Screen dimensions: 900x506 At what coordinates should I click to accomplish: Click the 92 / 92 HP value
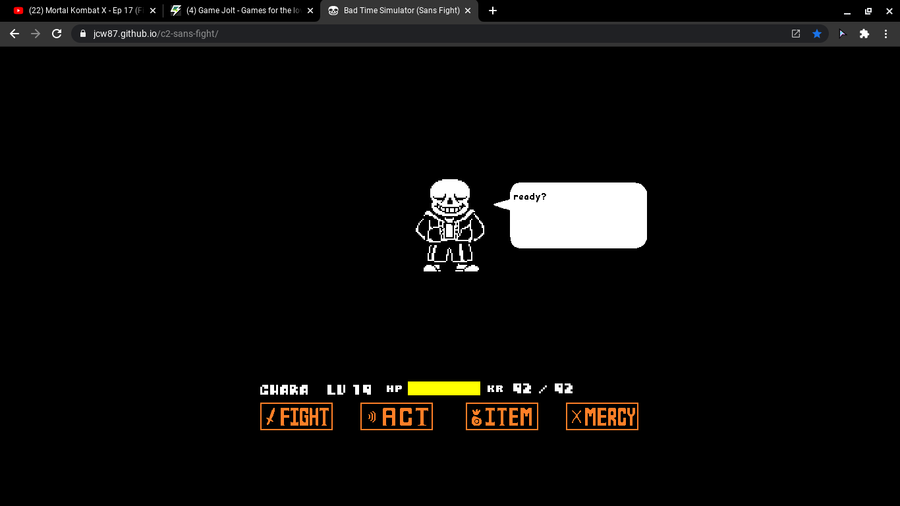click(x=542, y=389)
